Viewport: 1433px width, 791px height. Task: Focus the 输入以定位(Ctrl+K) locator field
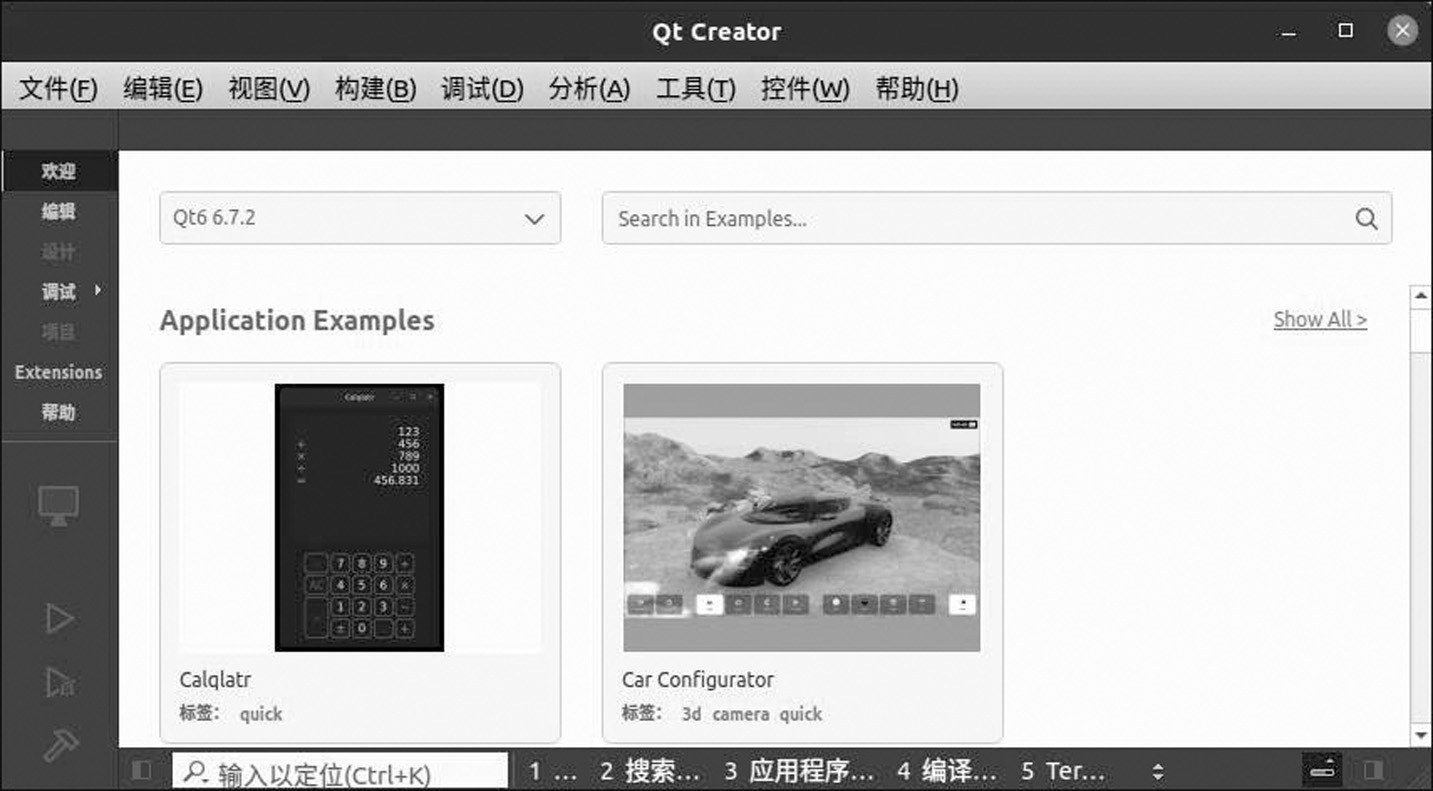341,772
